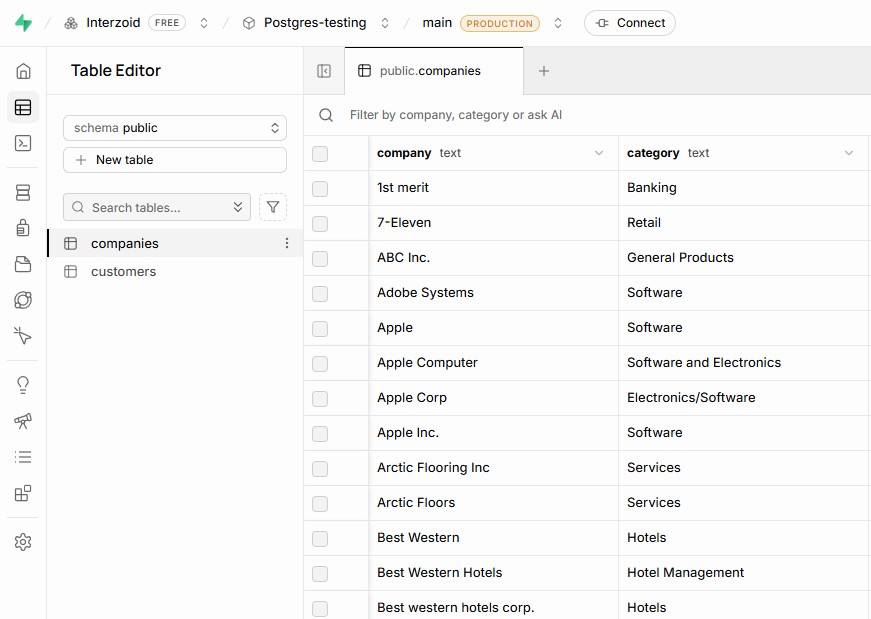The image size is (871, 619).
Task: Open the Integrations sidebar icon
Action: tap(23, 493)
